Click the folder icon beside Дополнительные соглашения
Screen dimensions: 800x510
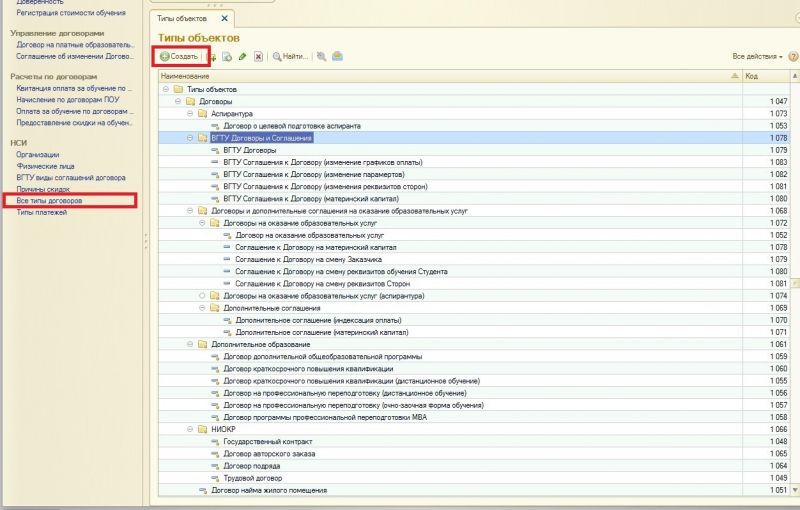215,308
